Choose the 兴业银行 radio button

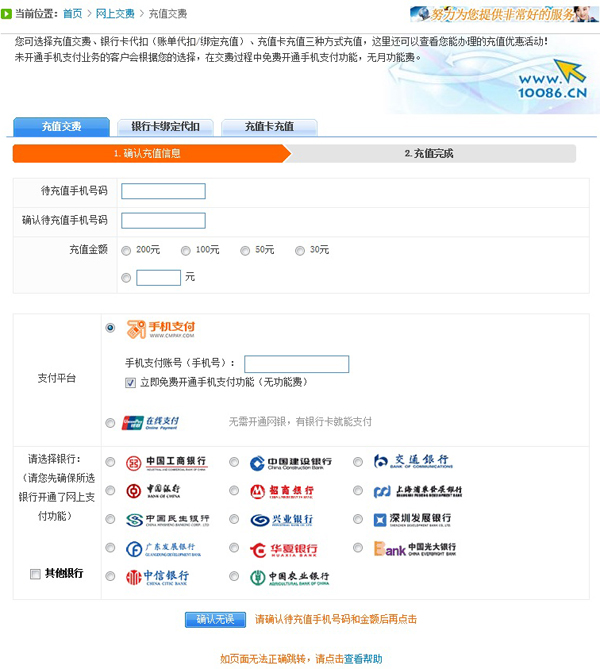(234, 519)
